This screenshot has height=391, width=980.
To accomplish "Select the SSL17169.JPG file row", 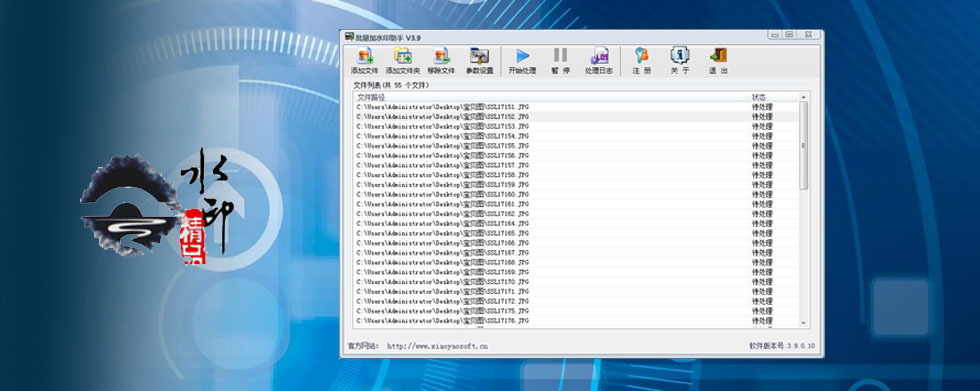I will (576, 272).
